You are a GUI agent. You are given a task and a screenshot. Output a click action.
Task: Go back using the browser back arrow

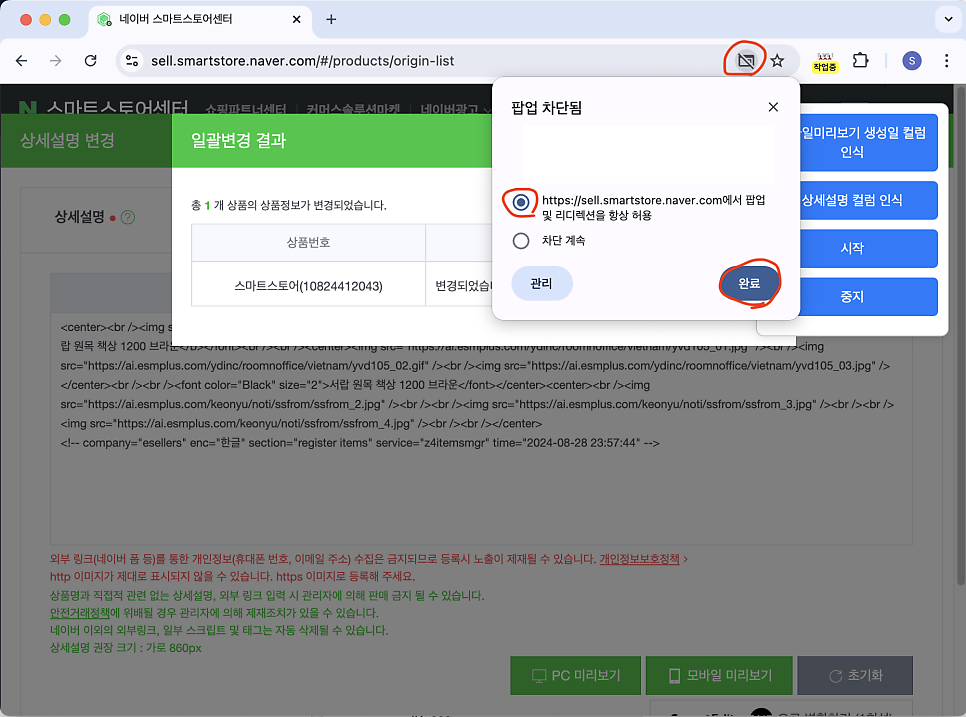coord(21,61)
